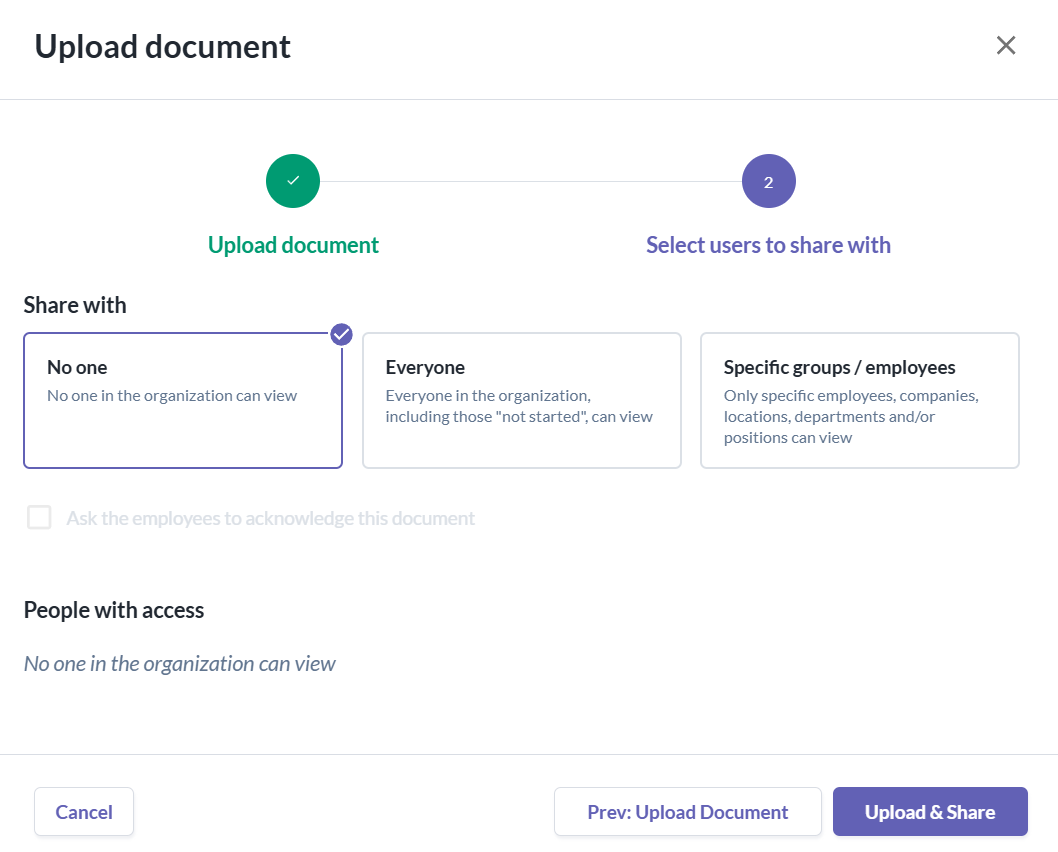Click italic text No one in the organization can view
The height and width of the screenshot is (852, 1058).
[x=179, y=664]
